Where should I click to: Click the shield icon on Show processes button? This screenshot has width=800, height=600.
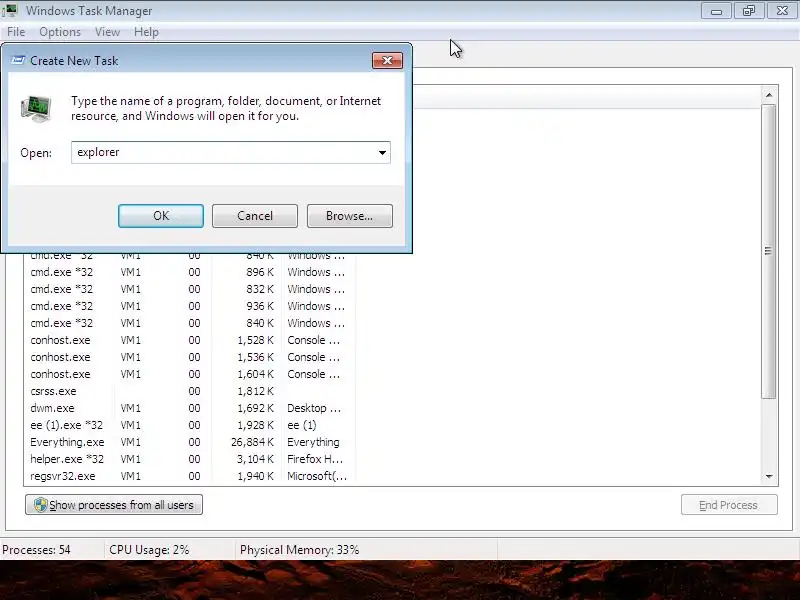tap(40, 505)
